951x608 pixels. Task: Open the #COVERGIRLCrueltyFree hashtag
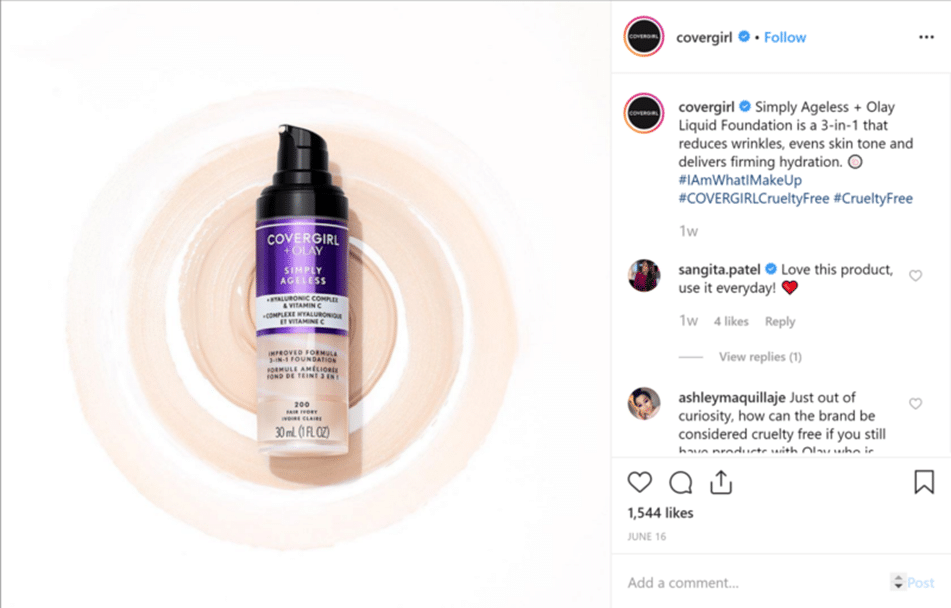tap(753, 198)
